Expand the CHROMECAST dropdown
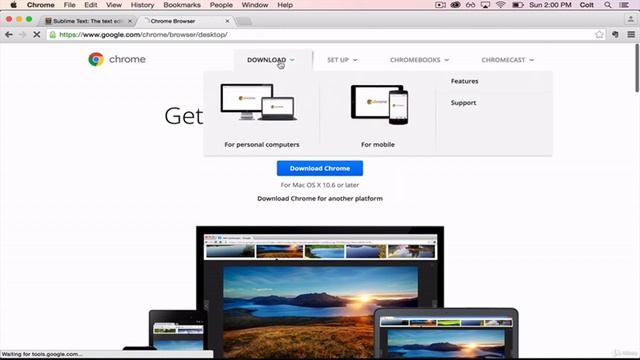Viewport: 640px width, 360px height. [x=507, y=60]
